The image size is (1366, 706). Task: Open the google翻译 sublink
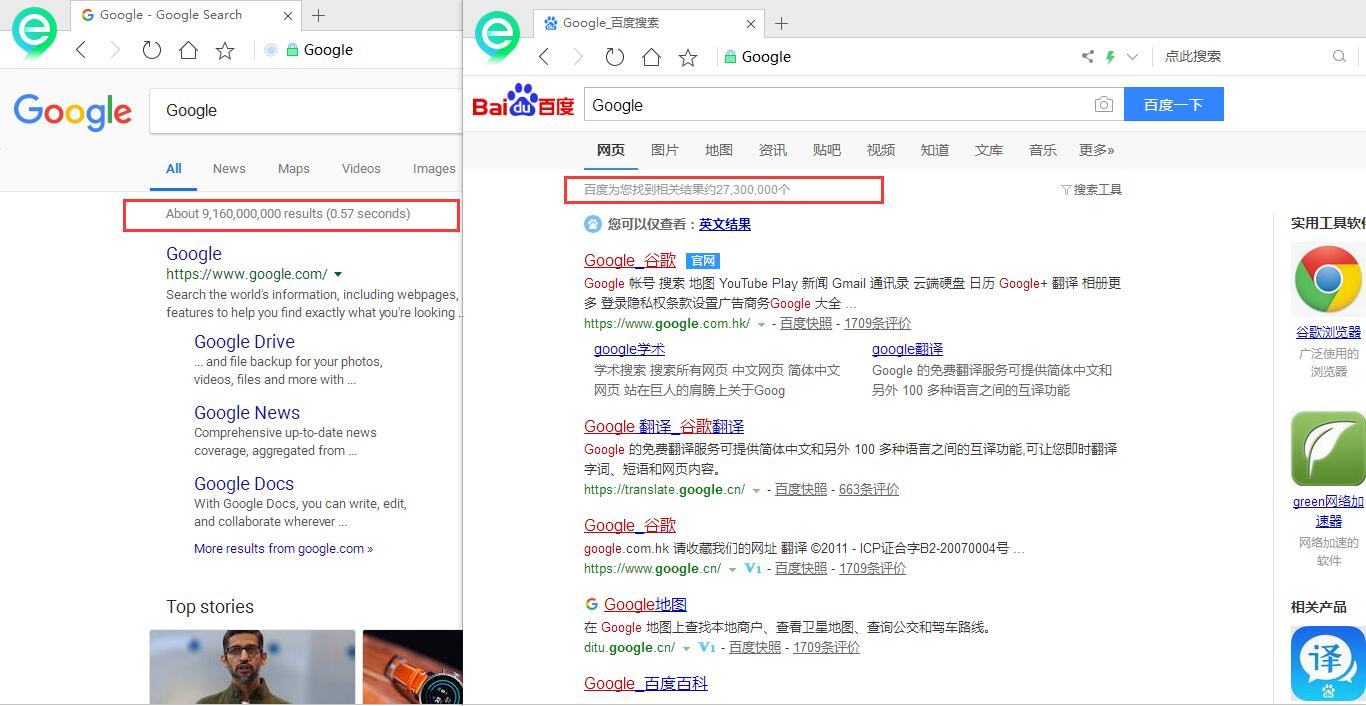[x=908, y=349]
